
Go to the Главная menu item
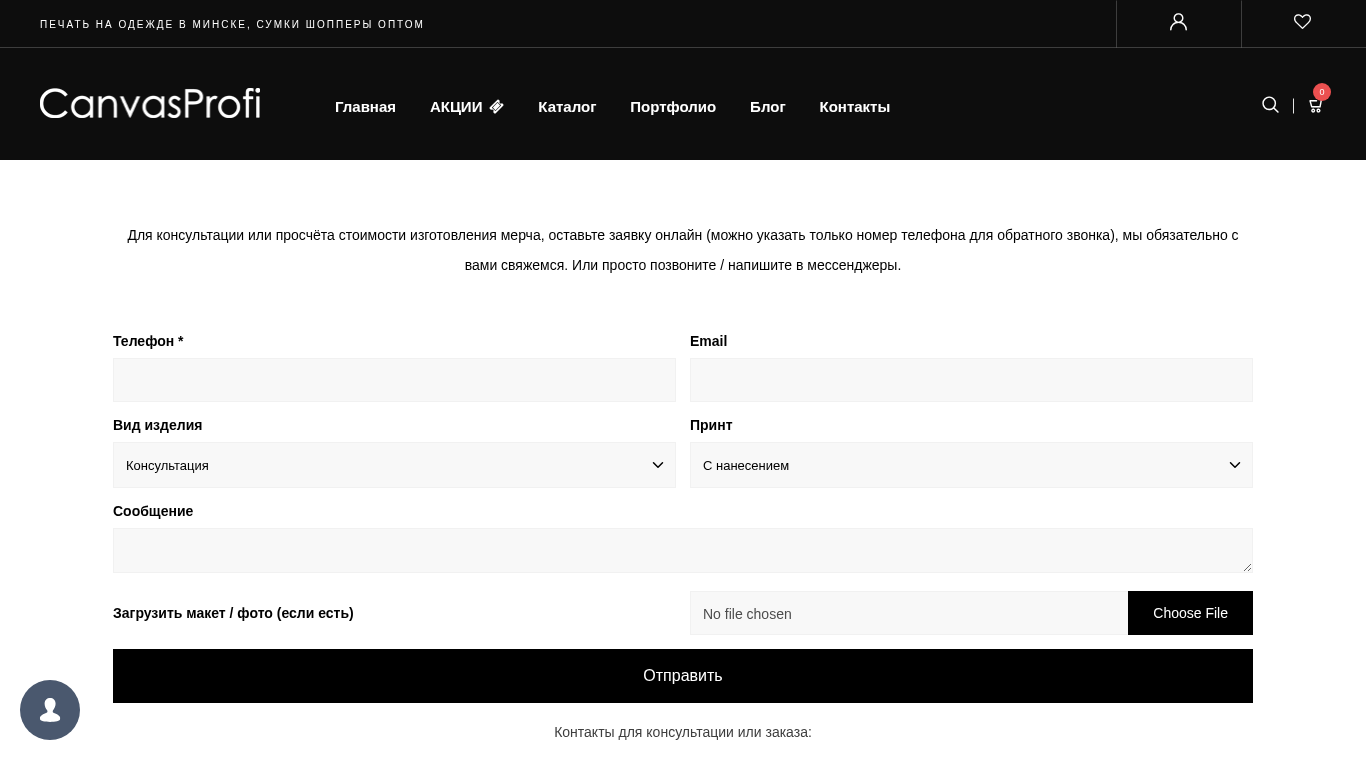365,106
